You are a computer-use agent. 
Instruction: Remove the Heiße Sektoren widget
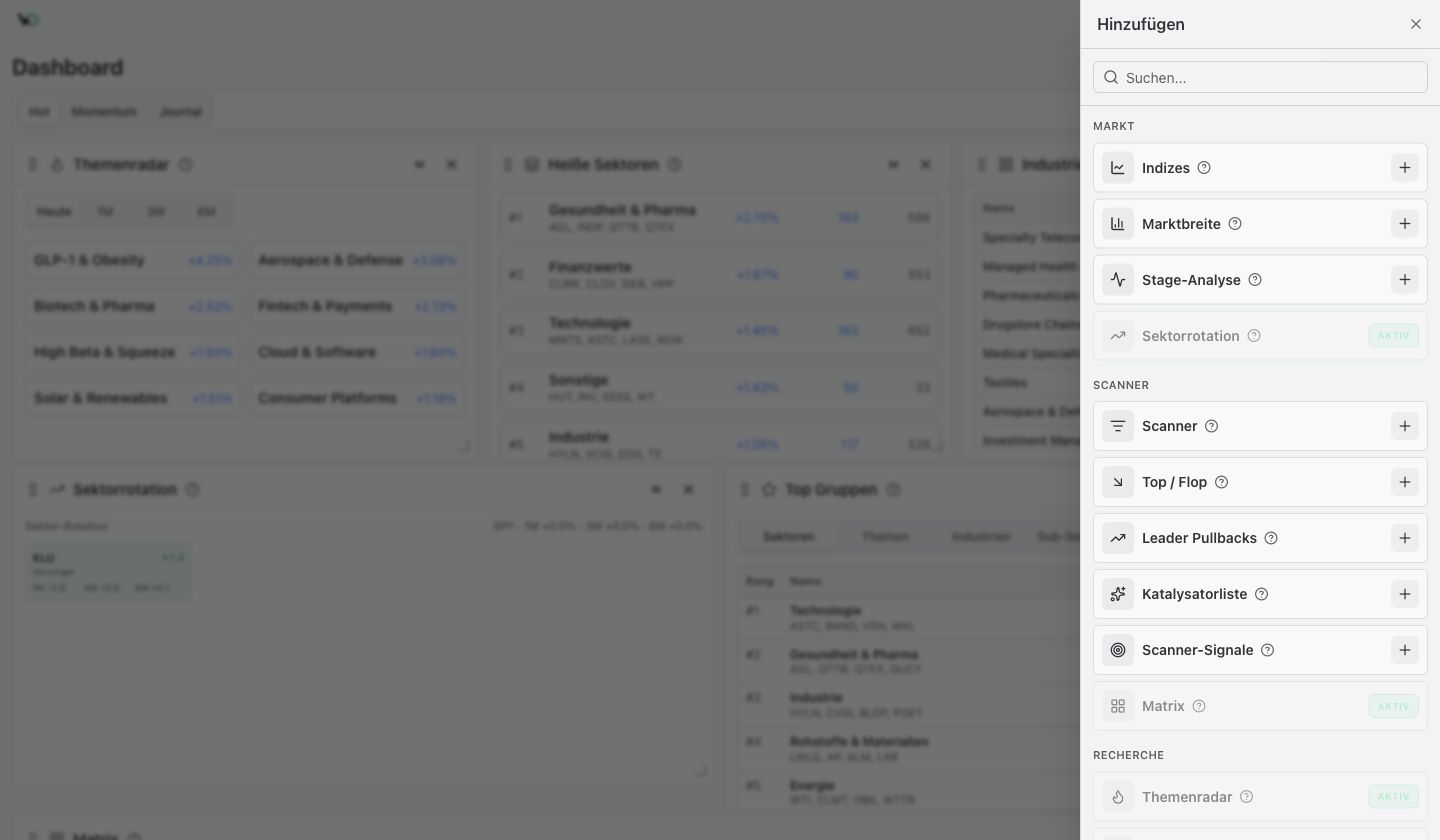(925, 164)
